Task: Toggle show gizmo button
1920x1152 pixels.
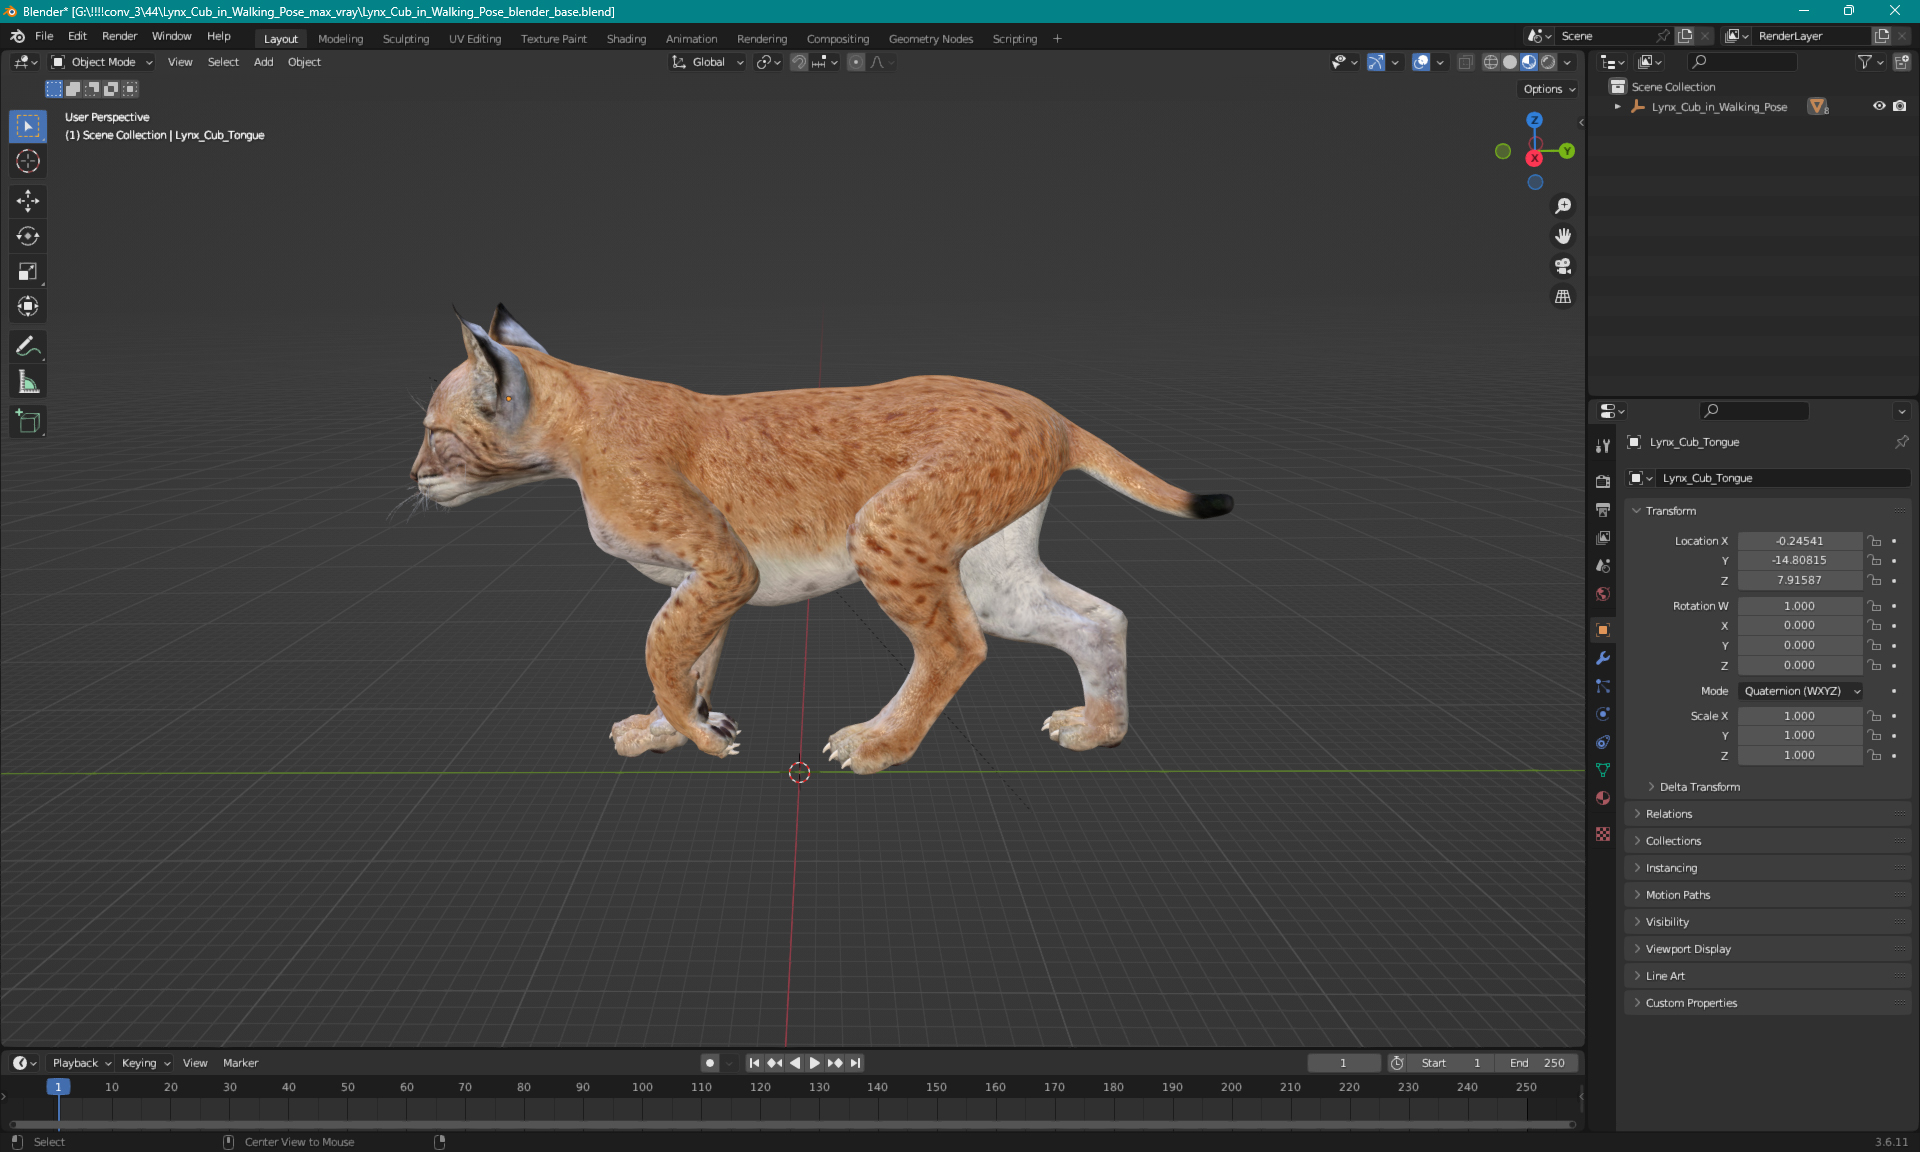Action: click(1376, 62)
